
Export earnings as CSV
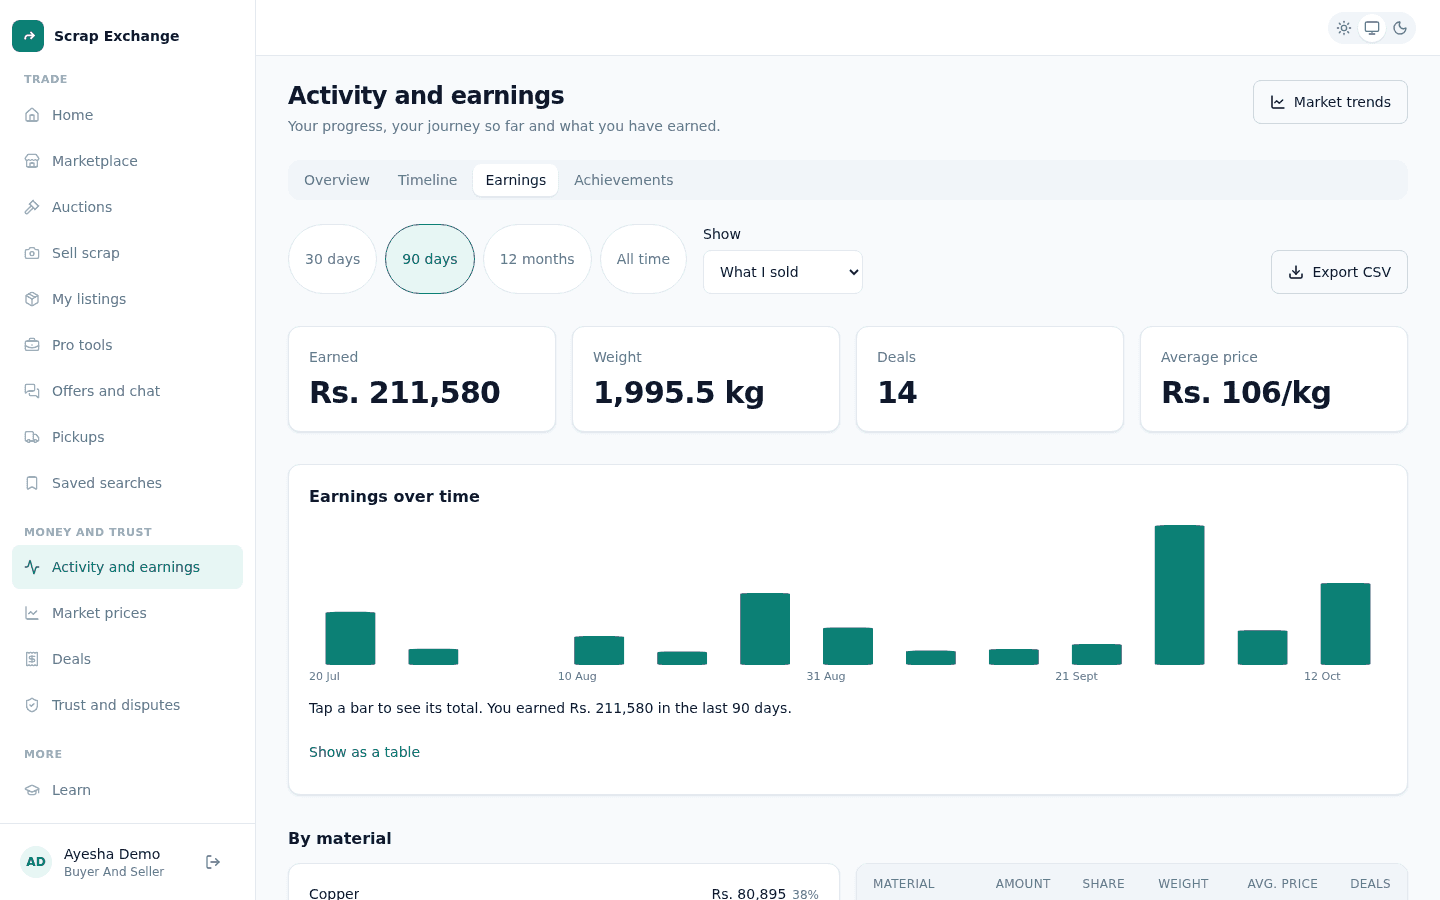[x=1339, y=272]
